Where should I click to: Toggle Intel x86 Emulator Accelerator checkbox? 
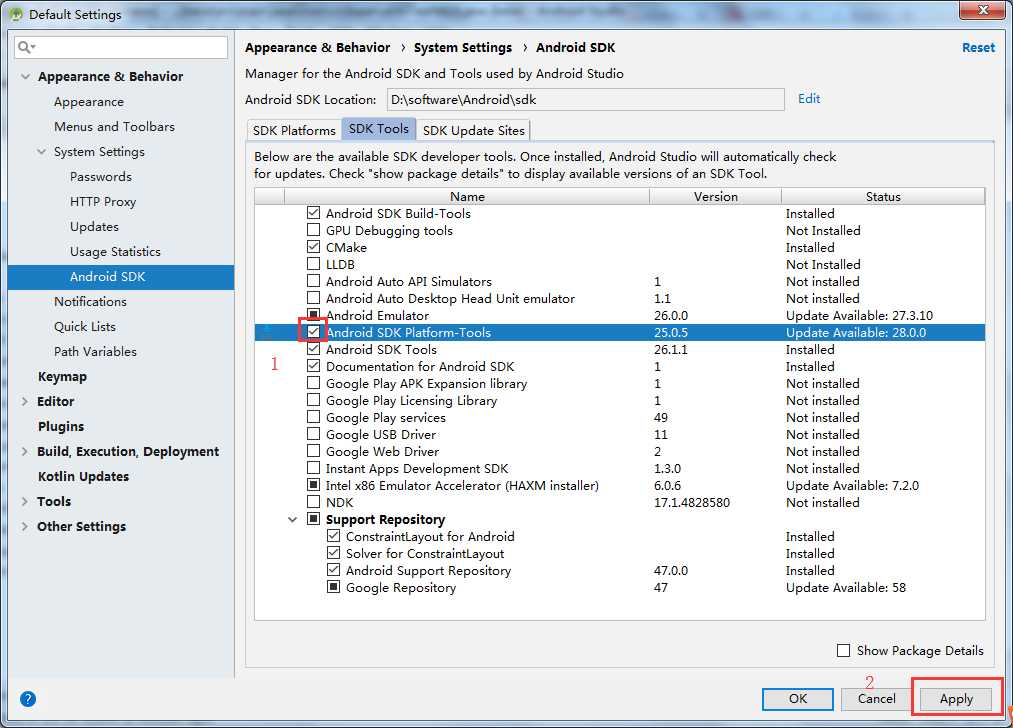click(313, 485)
